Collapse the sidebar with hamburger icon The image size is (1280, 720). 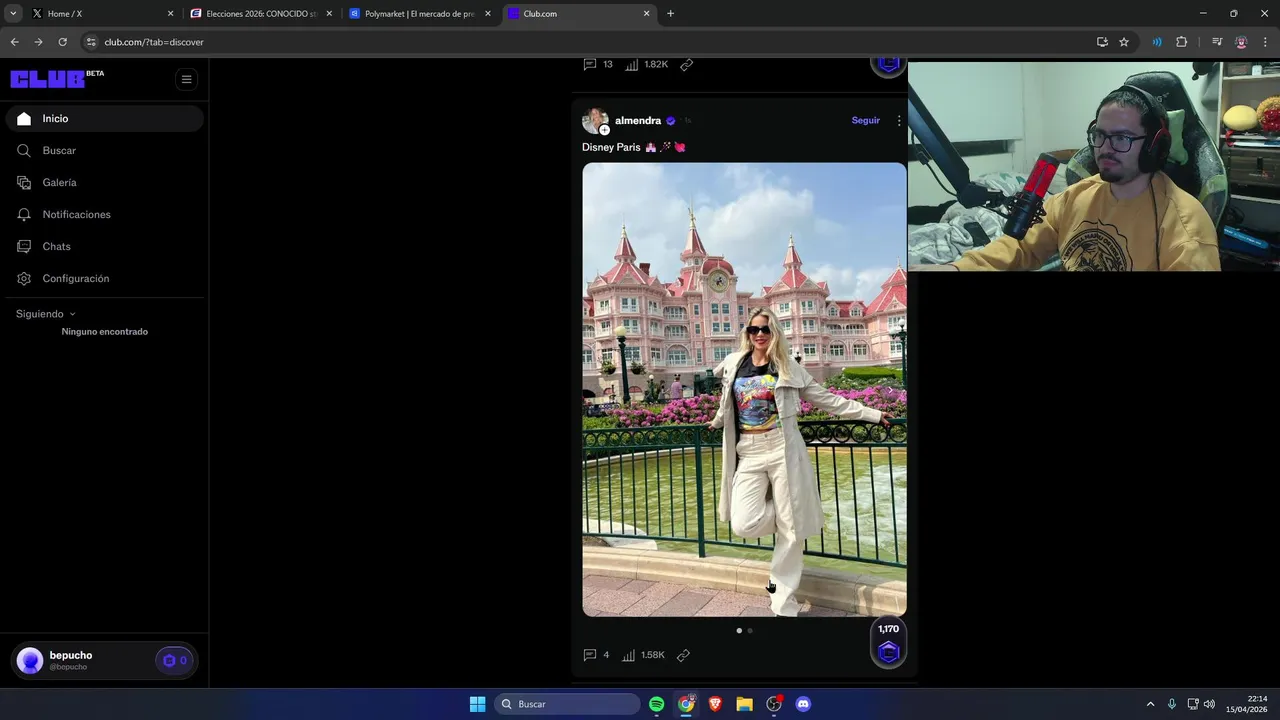click(186, 79)
